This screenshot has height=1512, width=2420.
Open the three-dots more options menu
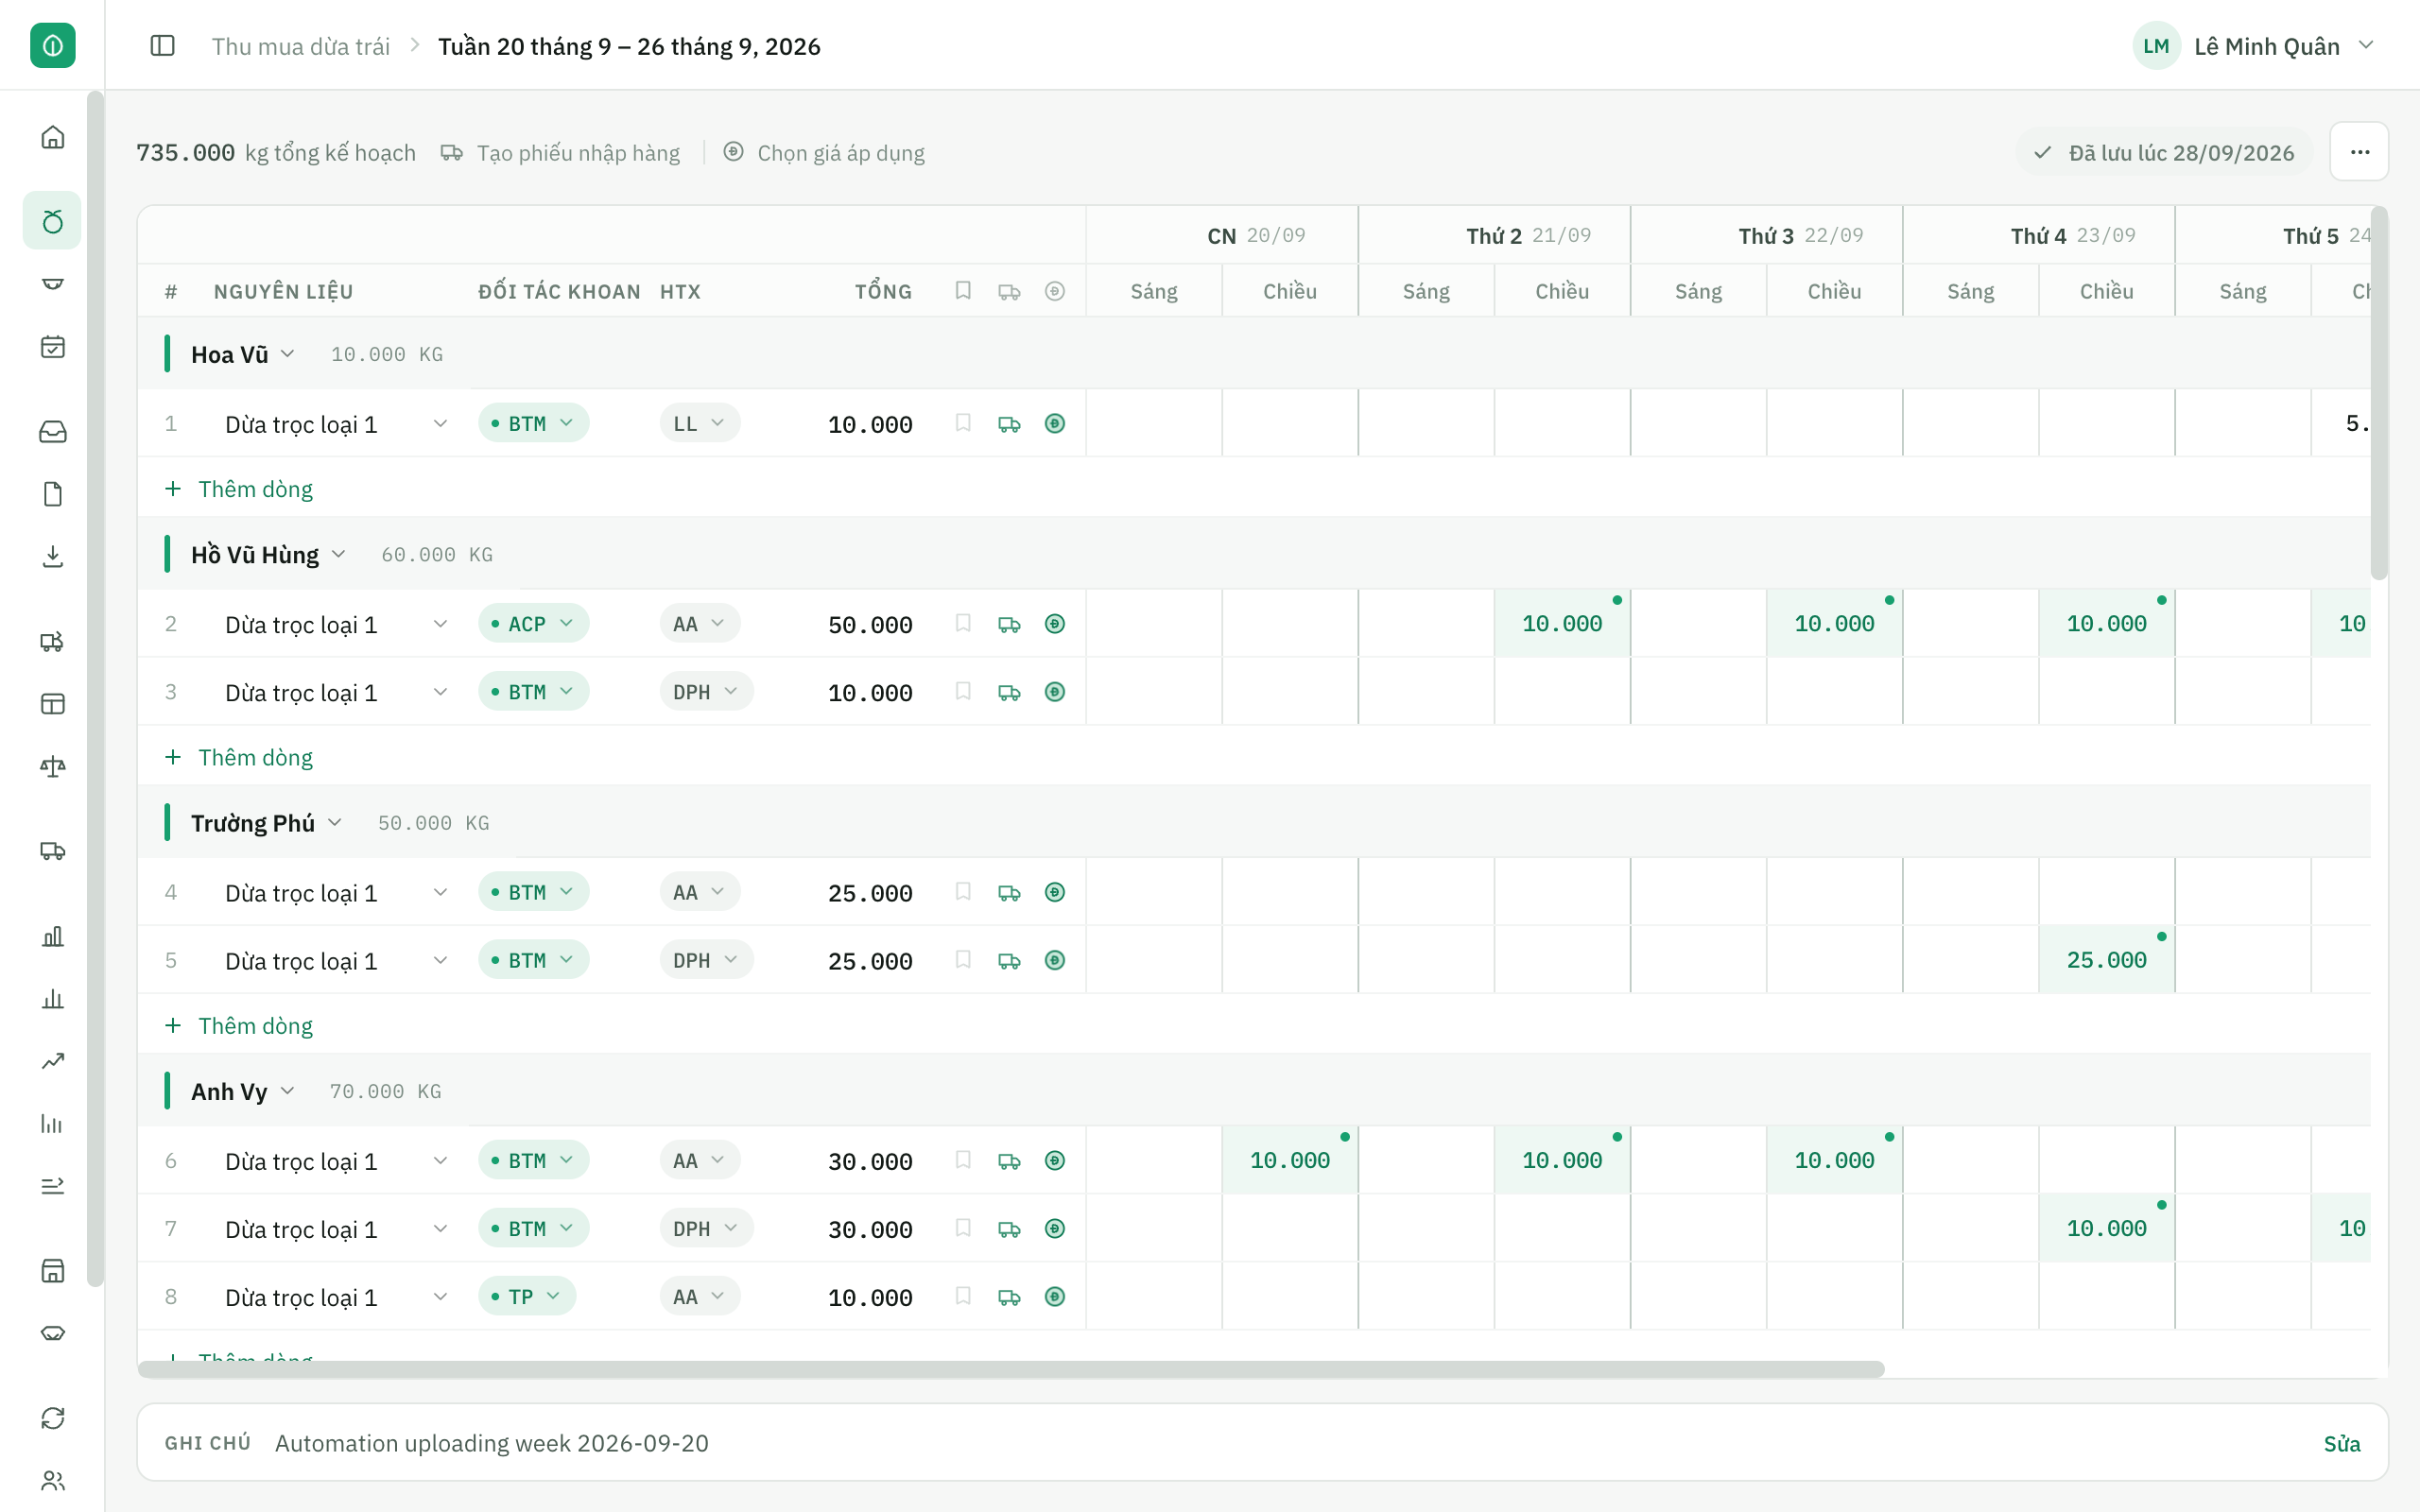2359,152
